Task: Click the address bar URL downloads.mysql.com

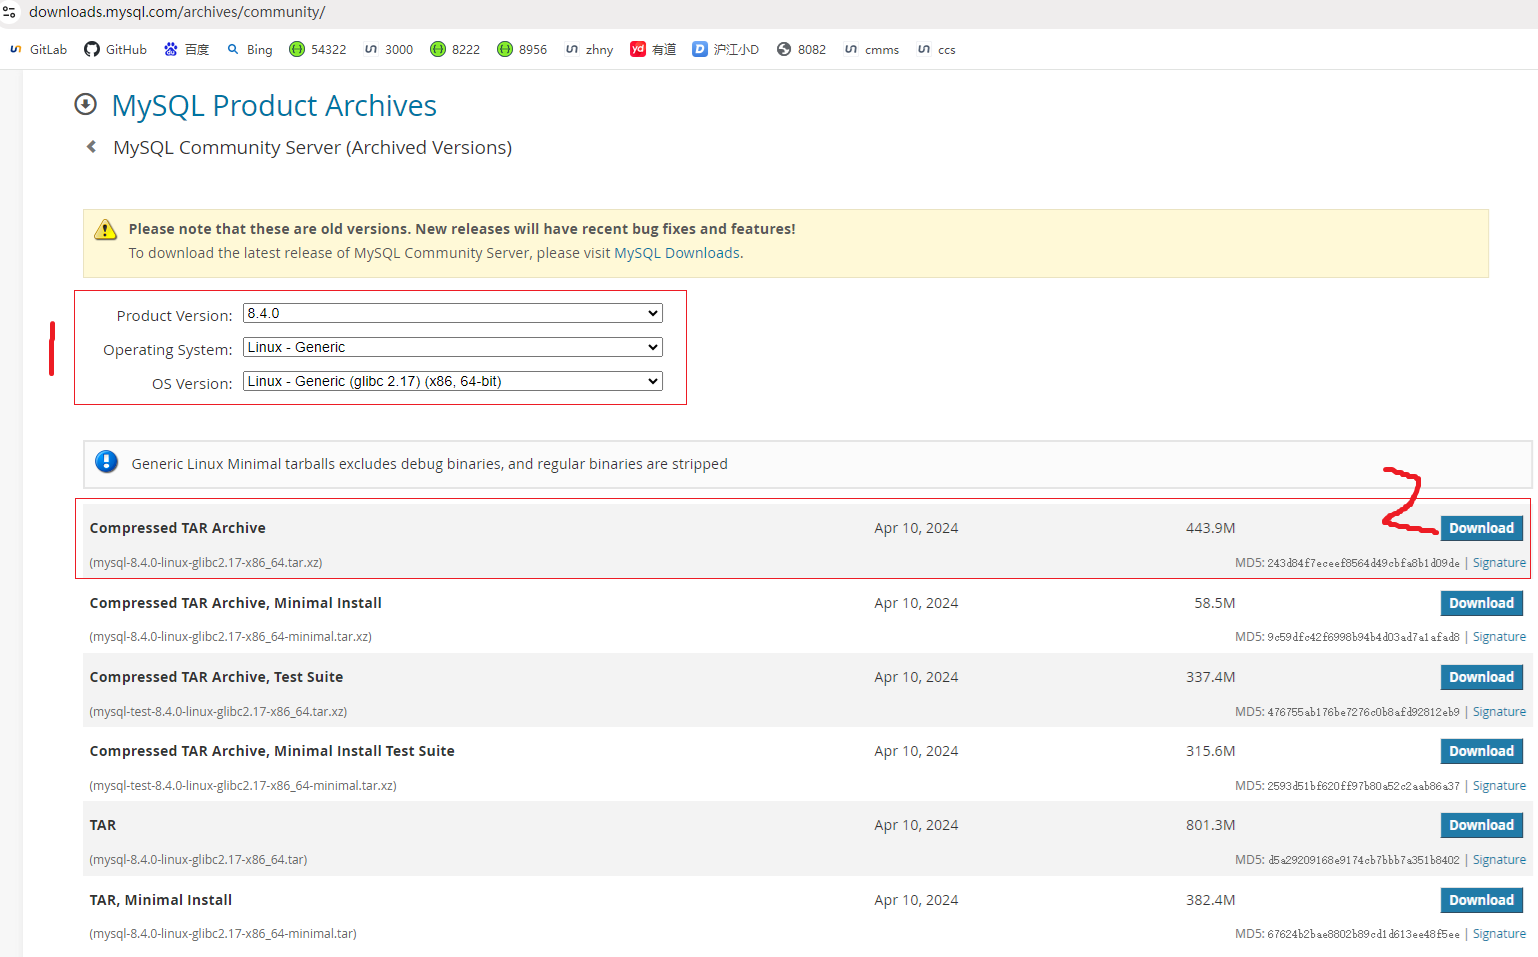Action: pyautogui.click(x=177, y=12)
